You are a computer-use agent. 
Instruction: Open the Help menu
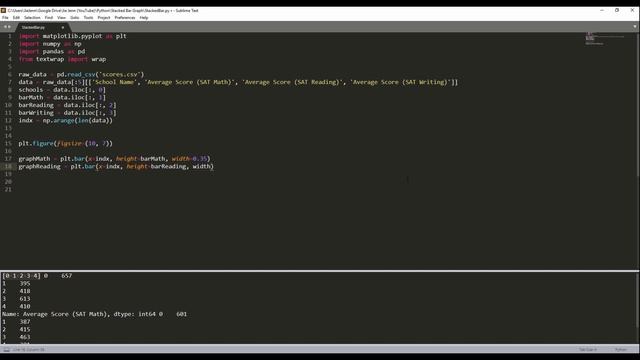pyautogui.click(x=144, y=18)
